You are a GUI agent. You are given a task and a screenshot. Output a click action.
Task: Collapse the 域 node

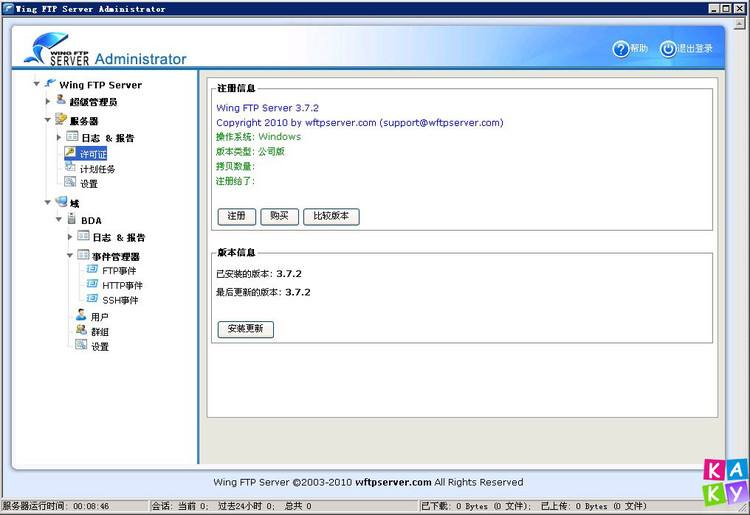47,202
